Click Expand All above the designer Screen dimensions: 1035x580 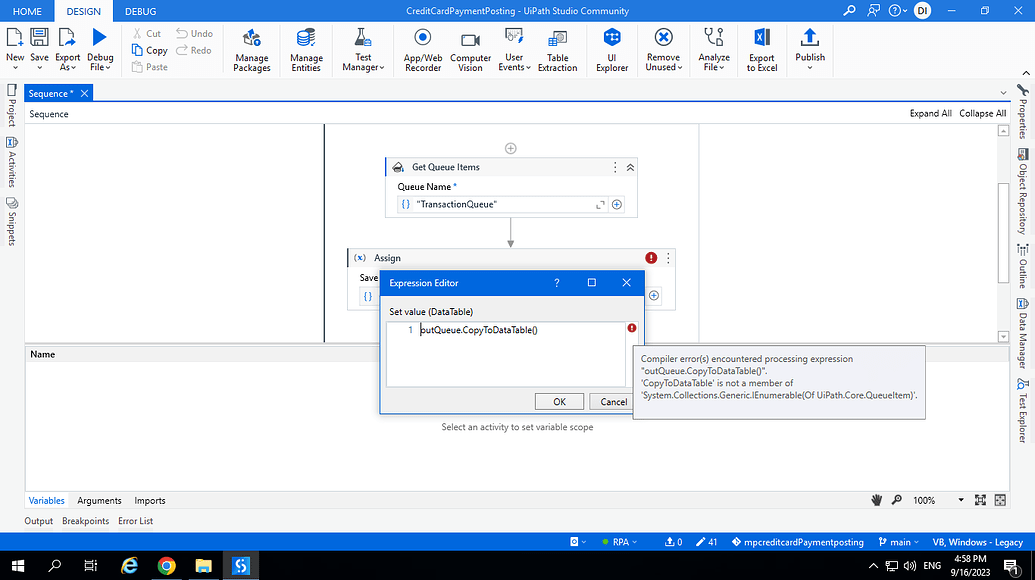pos(930,113)
